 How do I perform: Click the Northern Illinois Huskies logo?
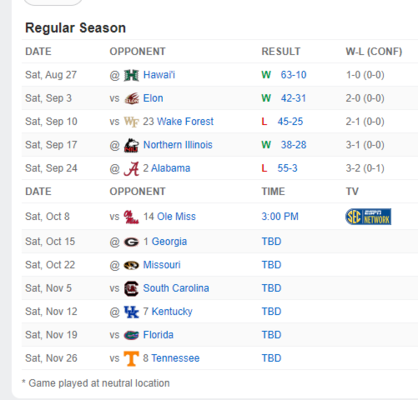click(131, 145)
